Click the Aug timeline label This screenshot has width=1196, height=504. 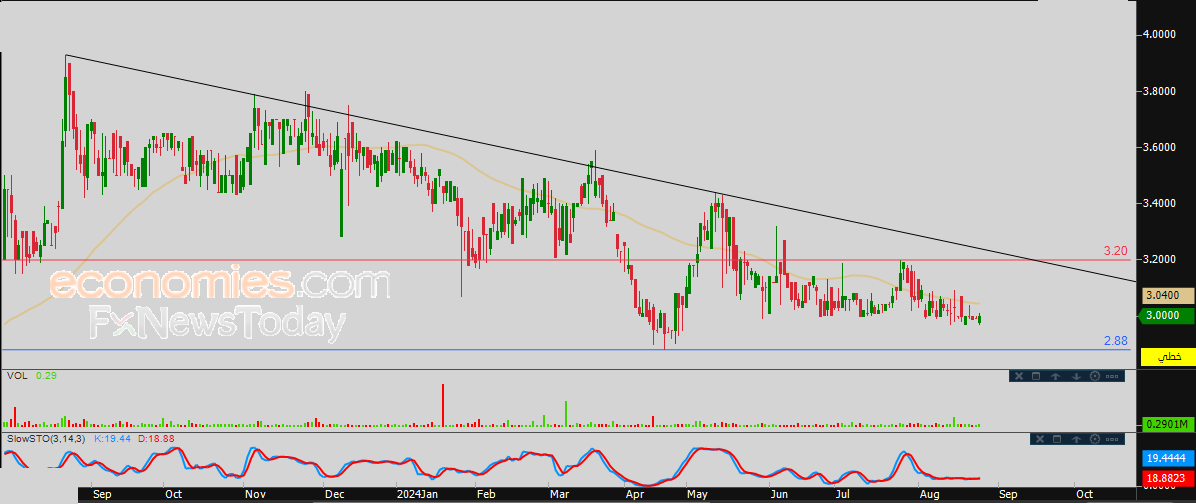point(929,494)
